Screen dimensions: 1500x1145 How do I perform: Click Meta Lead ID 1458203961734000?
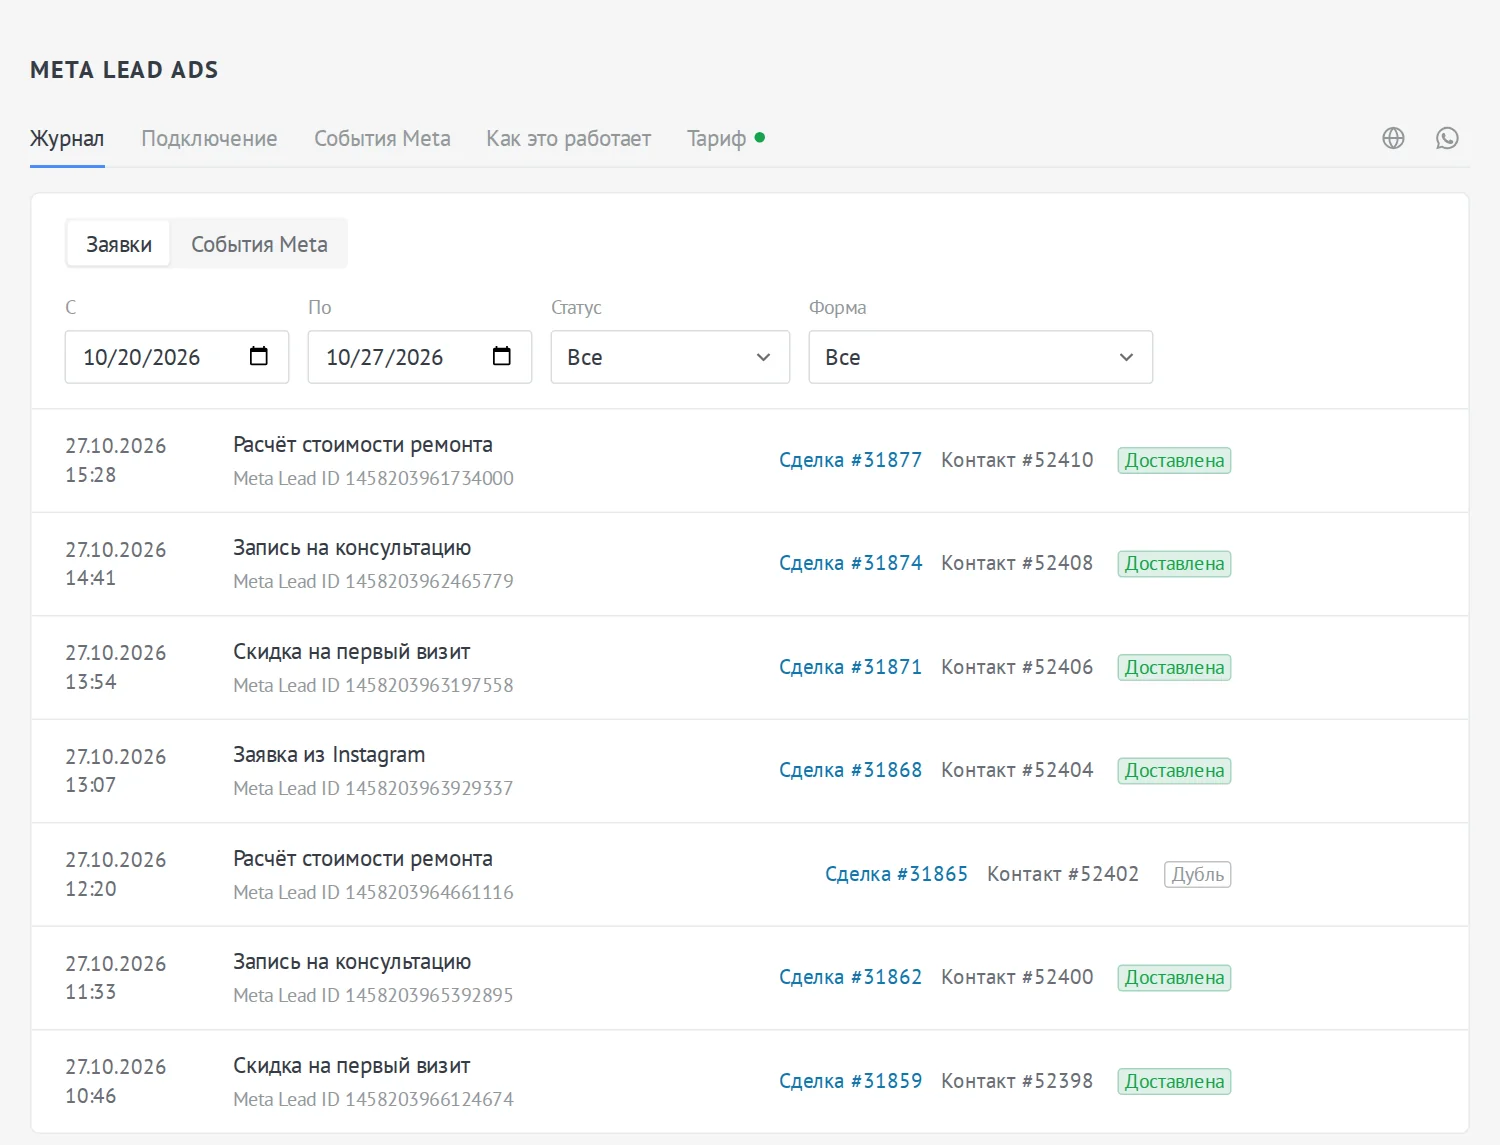pyautogui.click(x=373, y=478)
